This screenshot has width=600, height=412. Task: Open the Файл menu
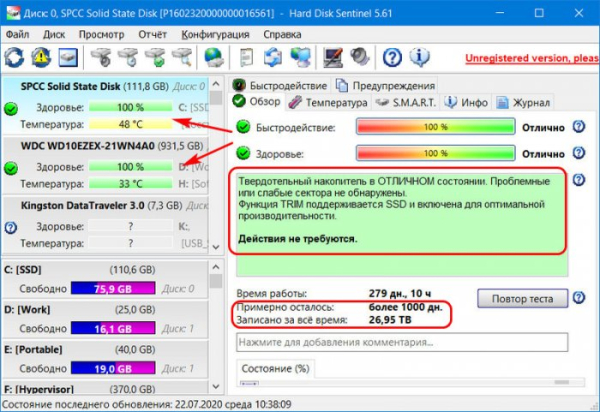coord(17,34)
